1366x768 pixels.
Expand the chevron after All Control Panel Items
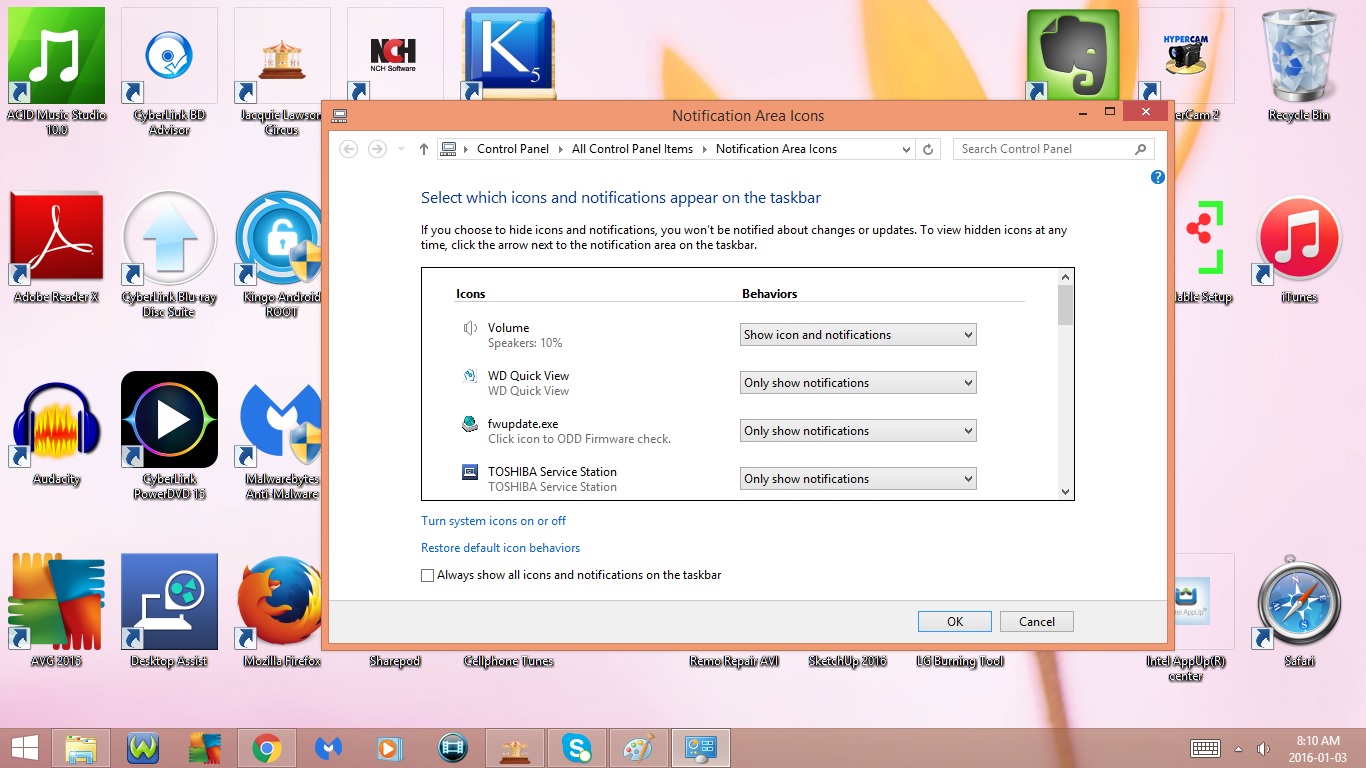click(704, 149)
